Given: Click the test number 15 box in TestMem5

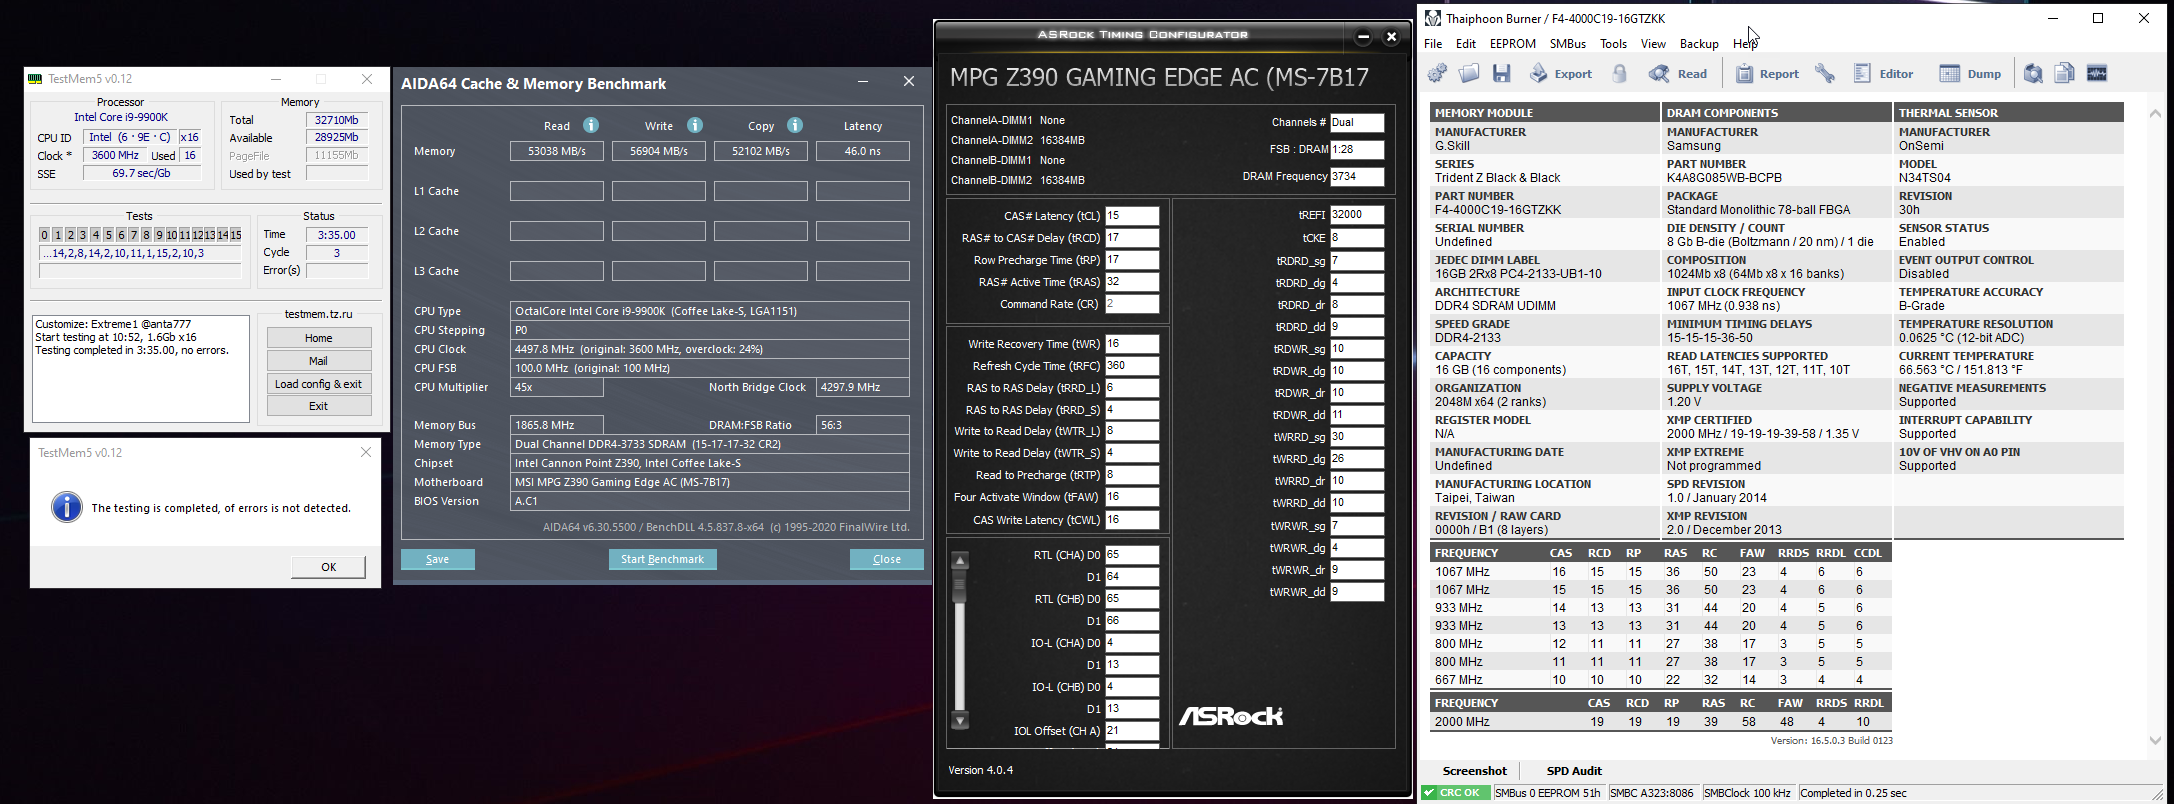Looking at the screenshot, I should point(236,235).
